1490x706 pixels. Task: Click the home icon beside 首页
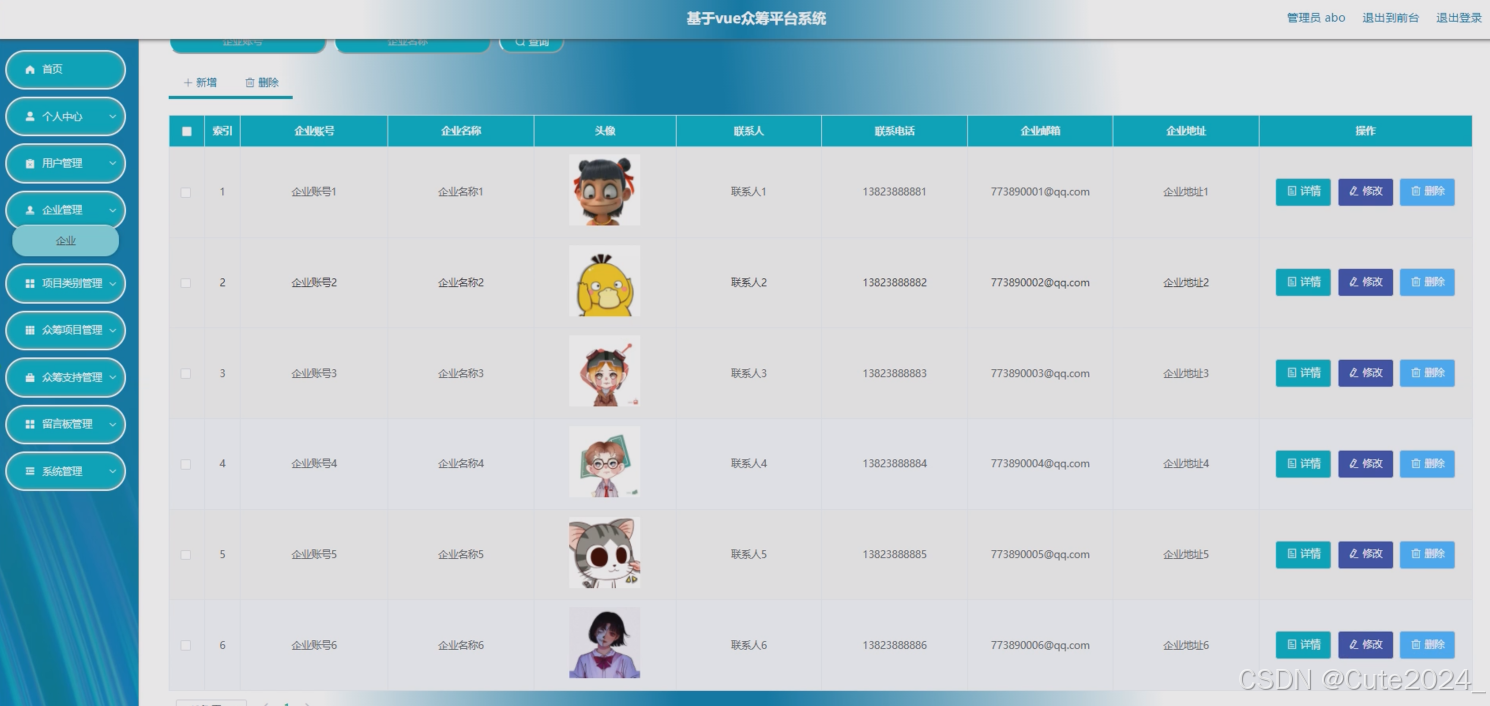(29, 70)
